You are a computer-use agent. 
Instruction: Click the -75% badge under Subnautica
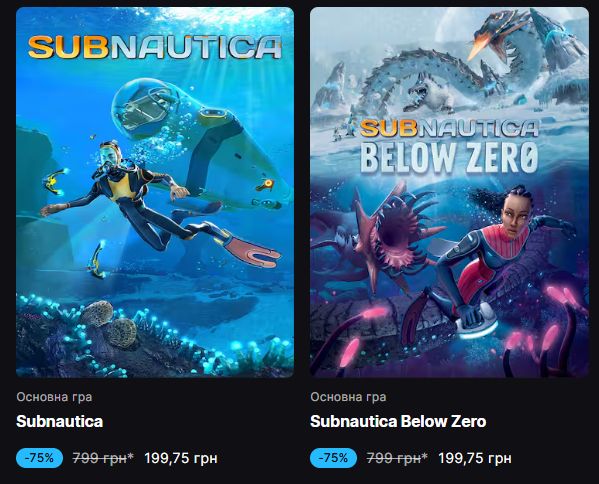pyautogui.click(x=39, y=458)
